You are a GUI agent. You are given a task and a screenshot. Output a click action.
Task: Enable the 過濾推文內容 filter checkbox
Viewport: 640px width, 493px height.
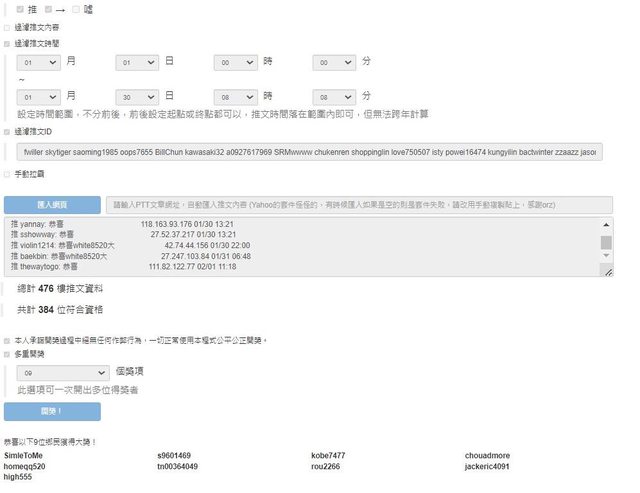[x=8, y=28]
